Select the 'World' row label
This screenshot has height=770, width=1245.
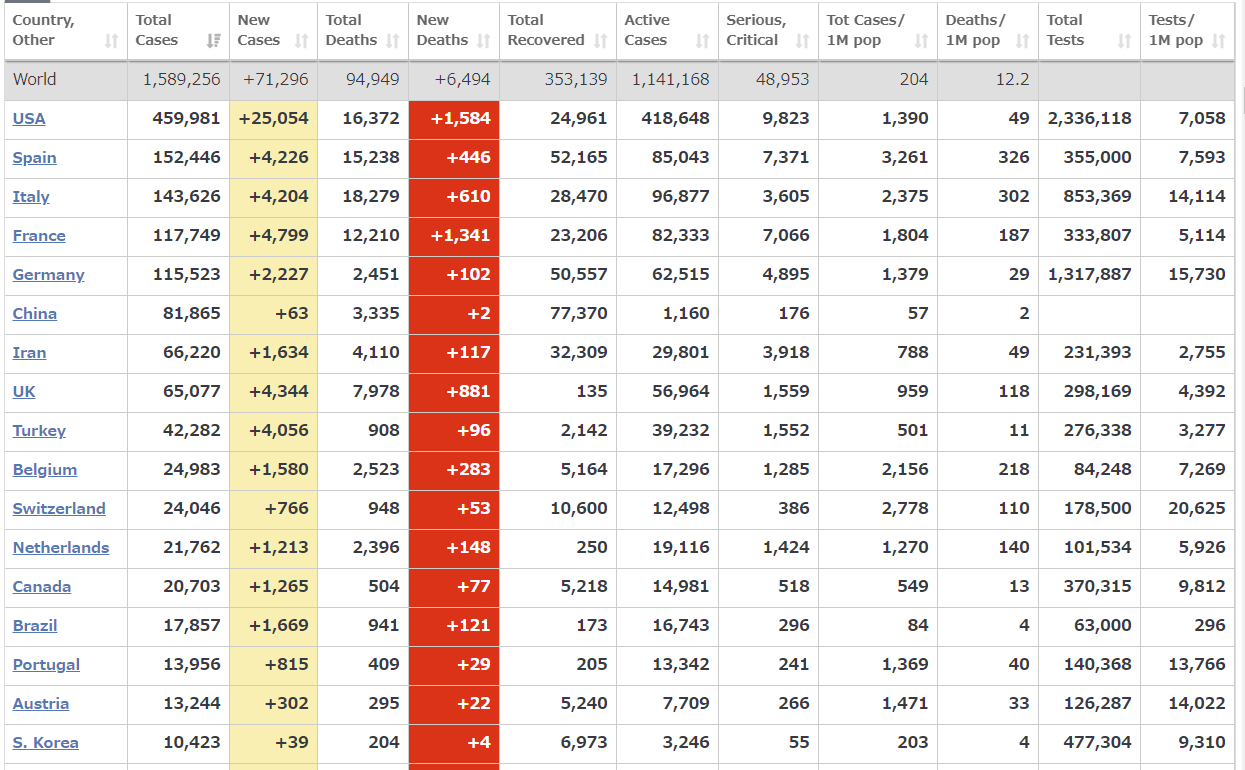[x=35, y=79]
